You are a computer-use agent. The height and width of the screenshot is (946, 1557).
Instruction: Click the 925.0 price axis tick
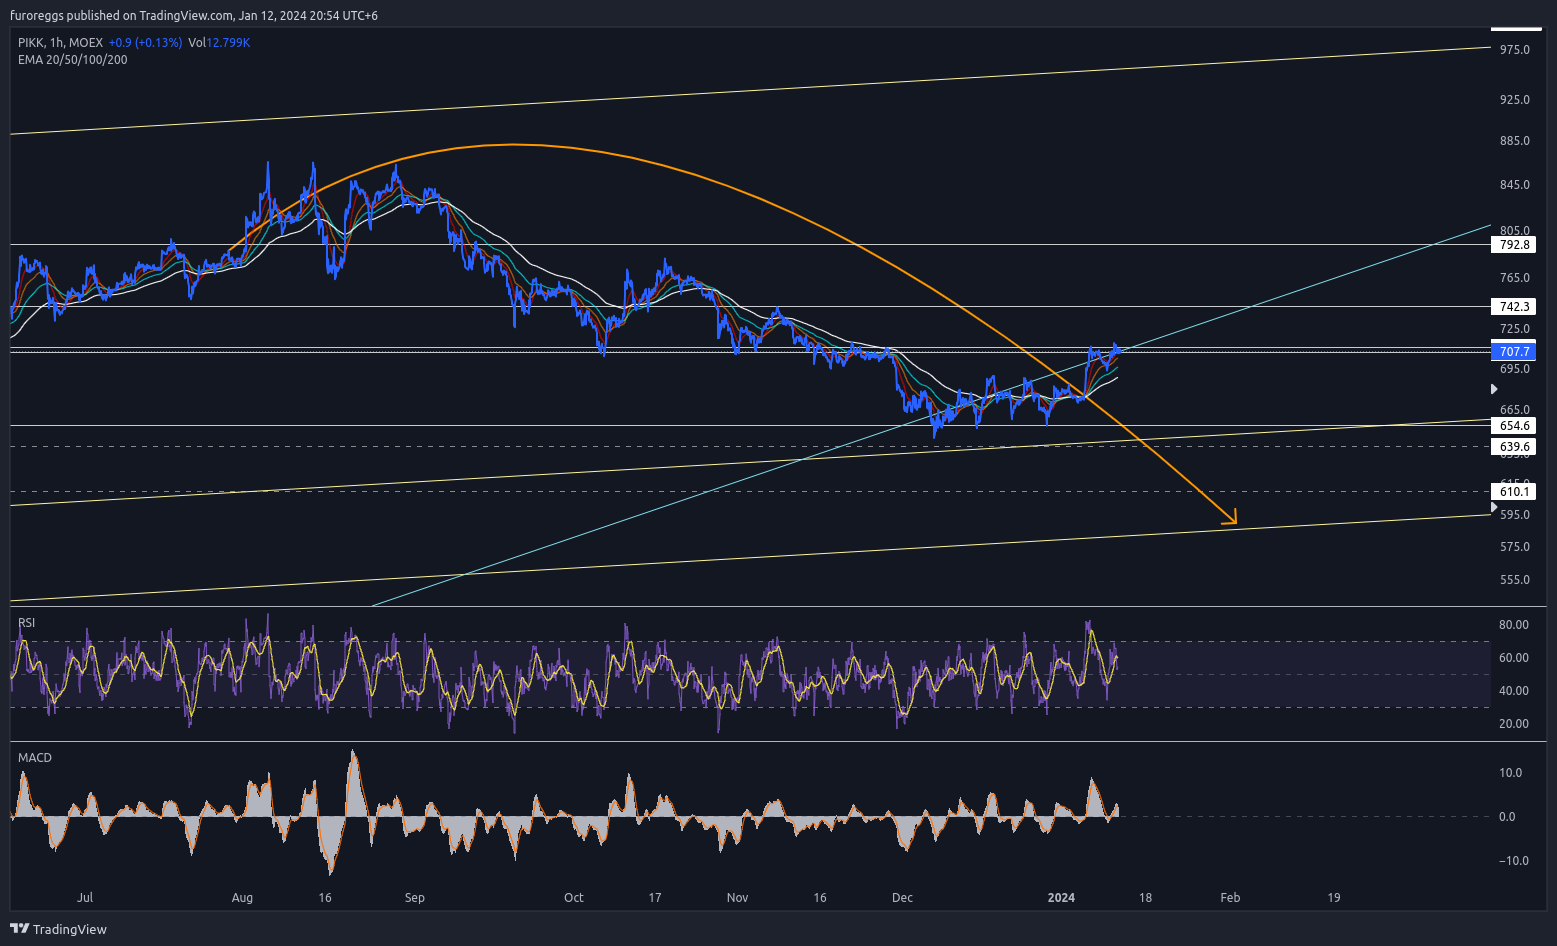tap(1515, 100)
